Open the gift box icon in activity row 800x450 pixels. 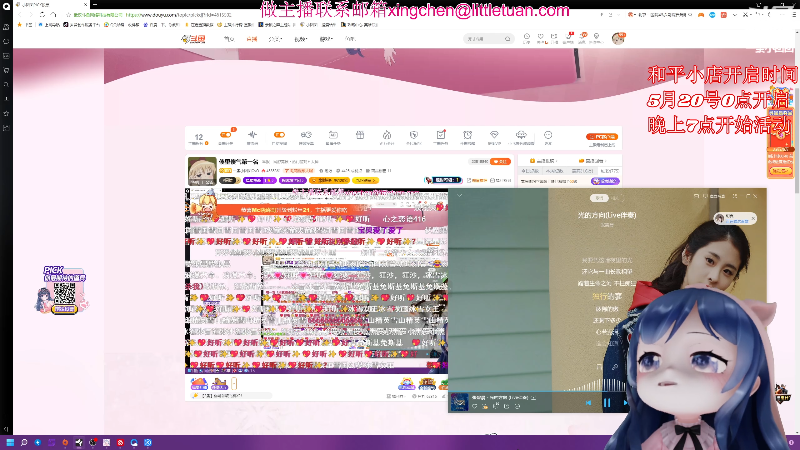point(360,136)
